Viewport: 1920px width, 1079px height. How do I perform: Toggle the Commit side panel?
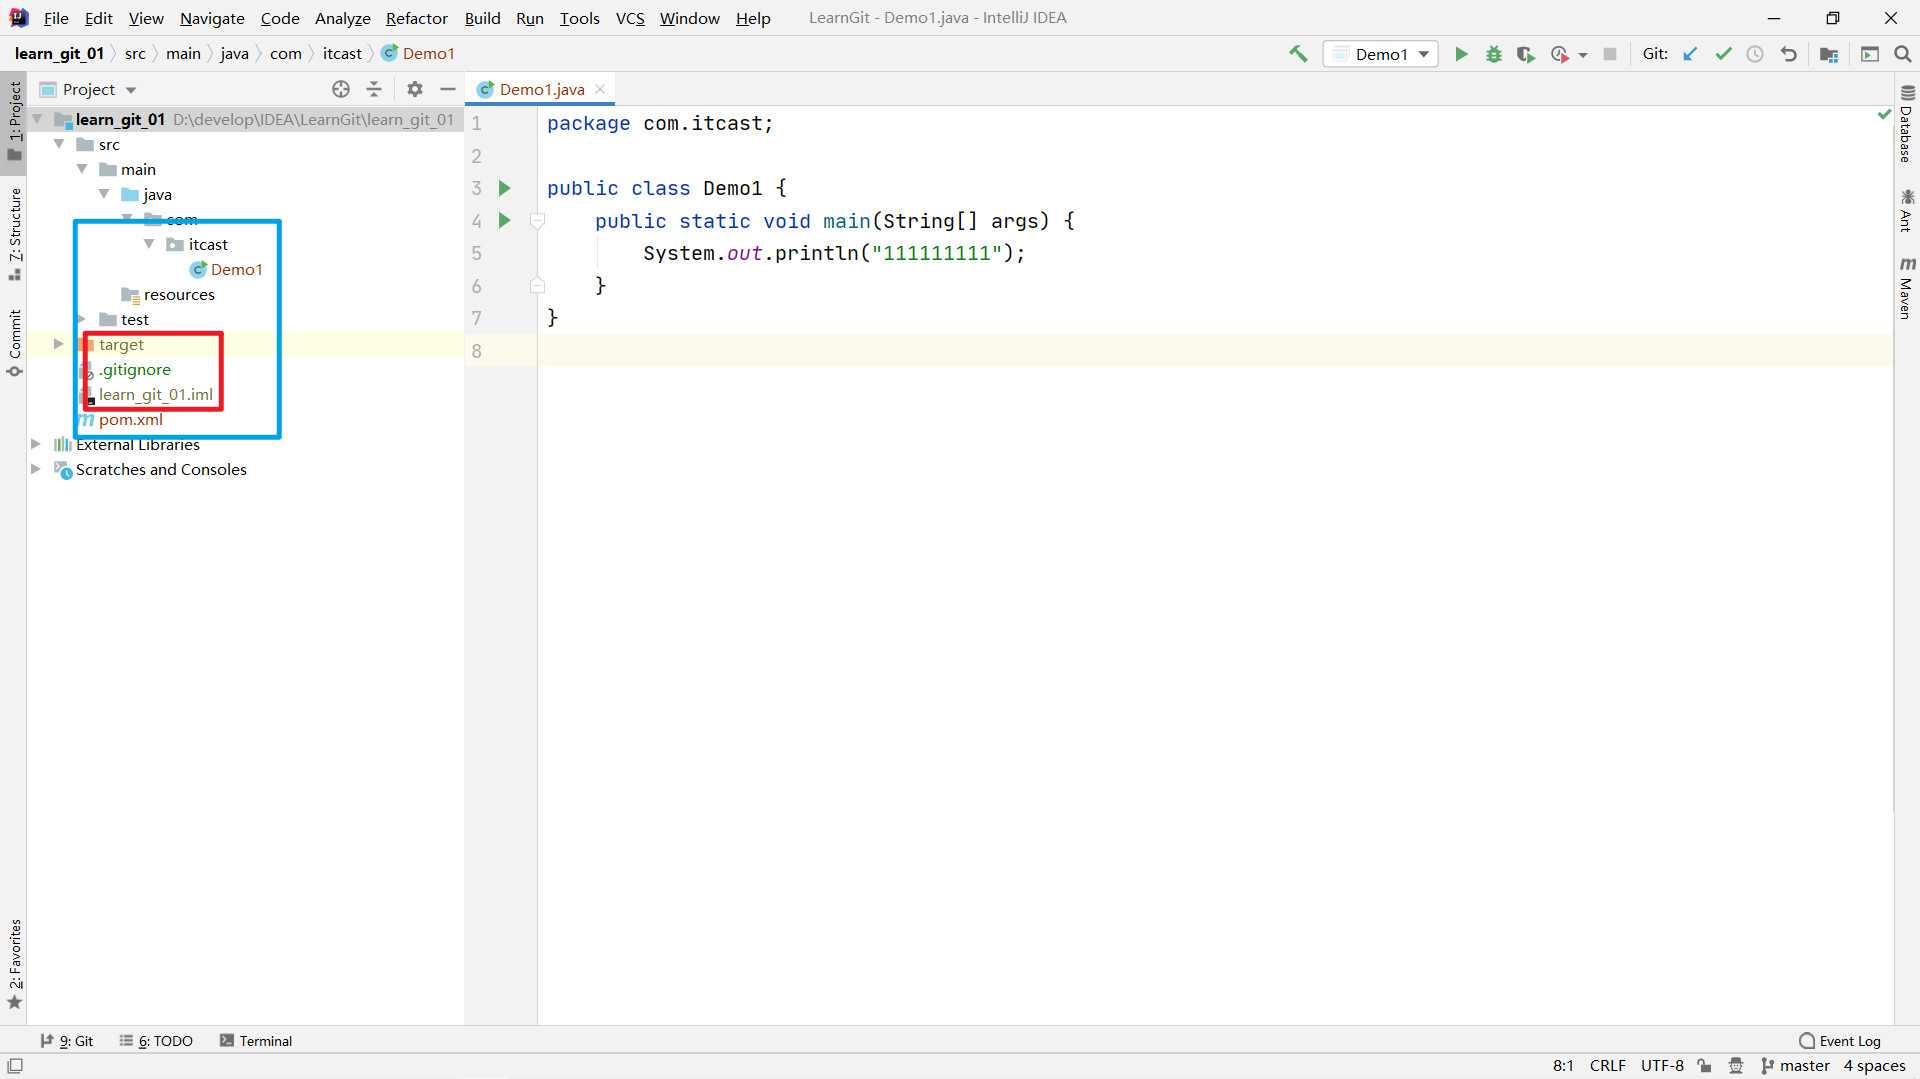(15, 343)
